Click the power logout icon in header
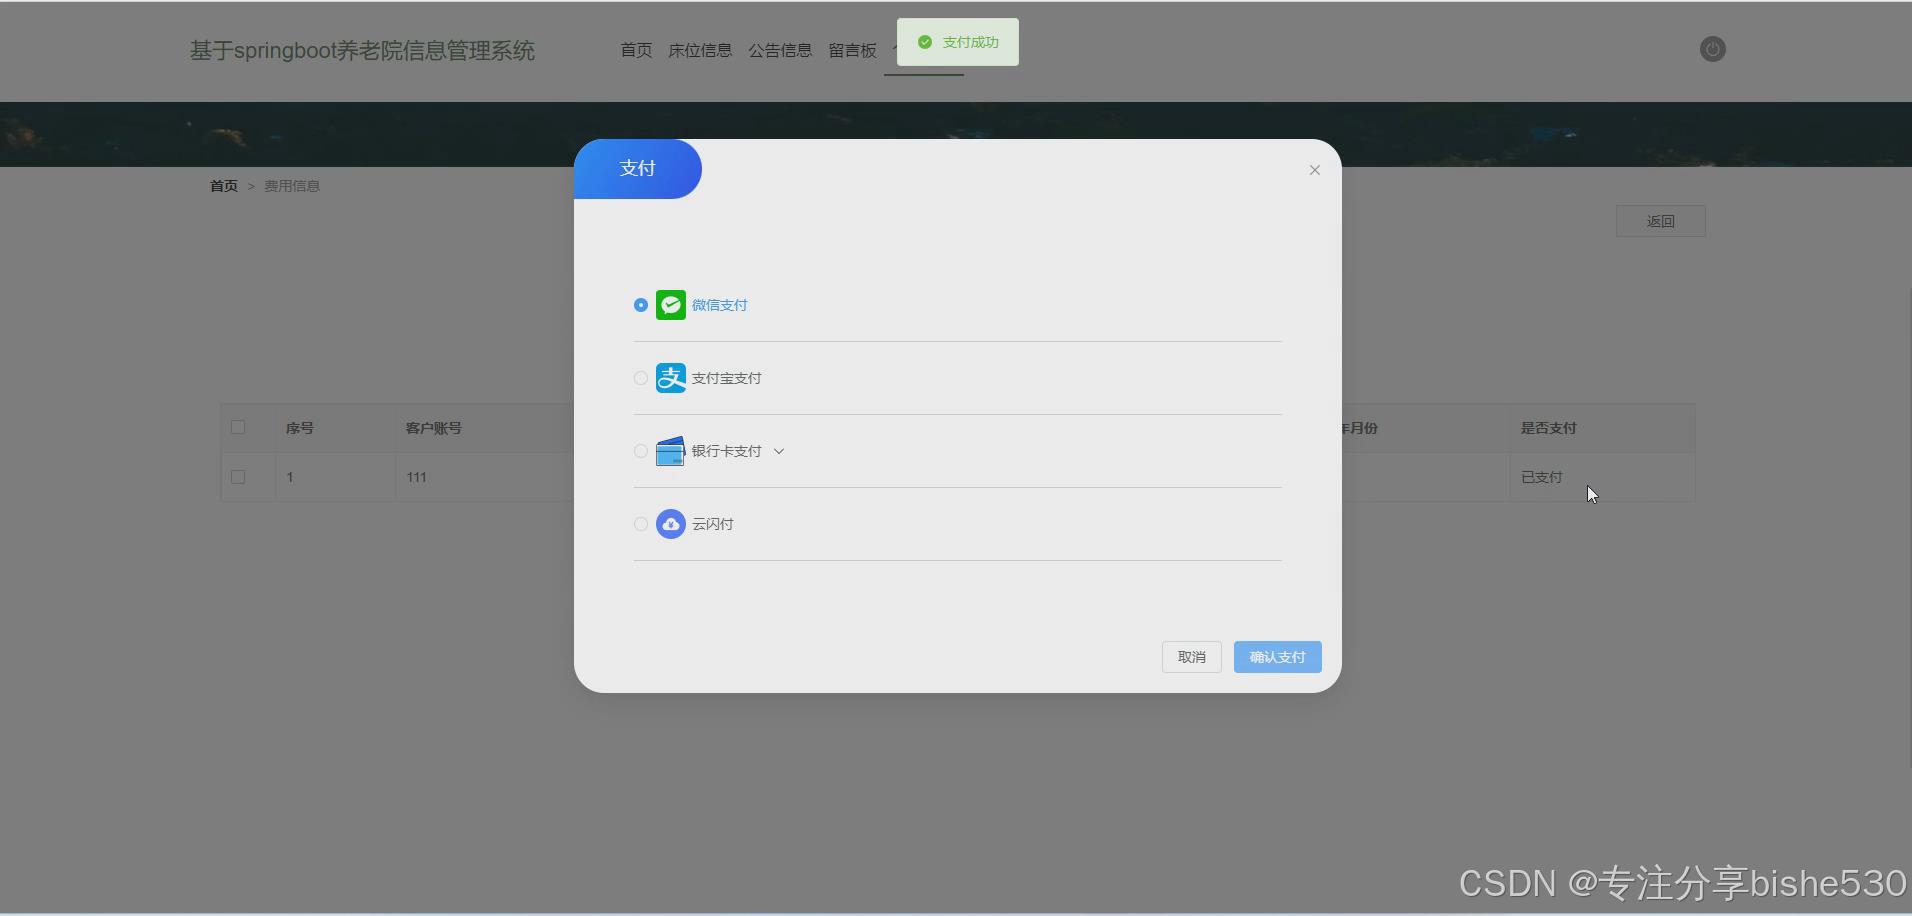The image size is (1912, 916). click(x=1713, y=49)
